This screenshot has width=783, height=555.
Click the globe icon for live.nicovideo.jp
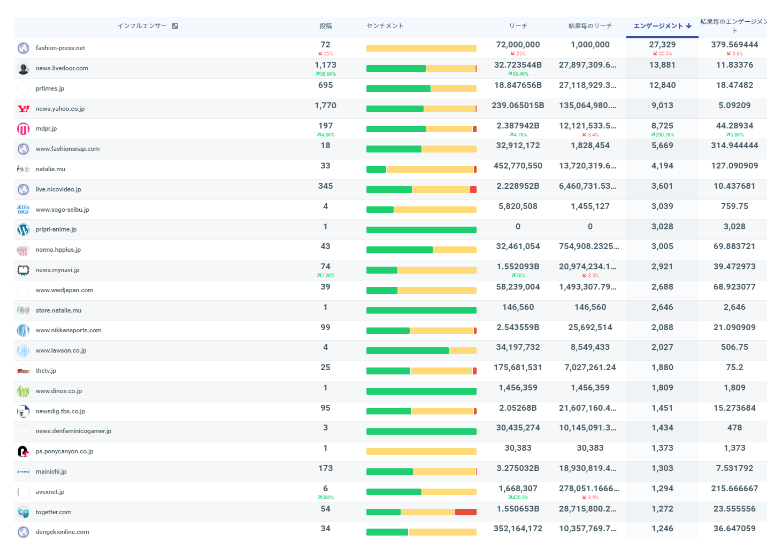(23, 189)
